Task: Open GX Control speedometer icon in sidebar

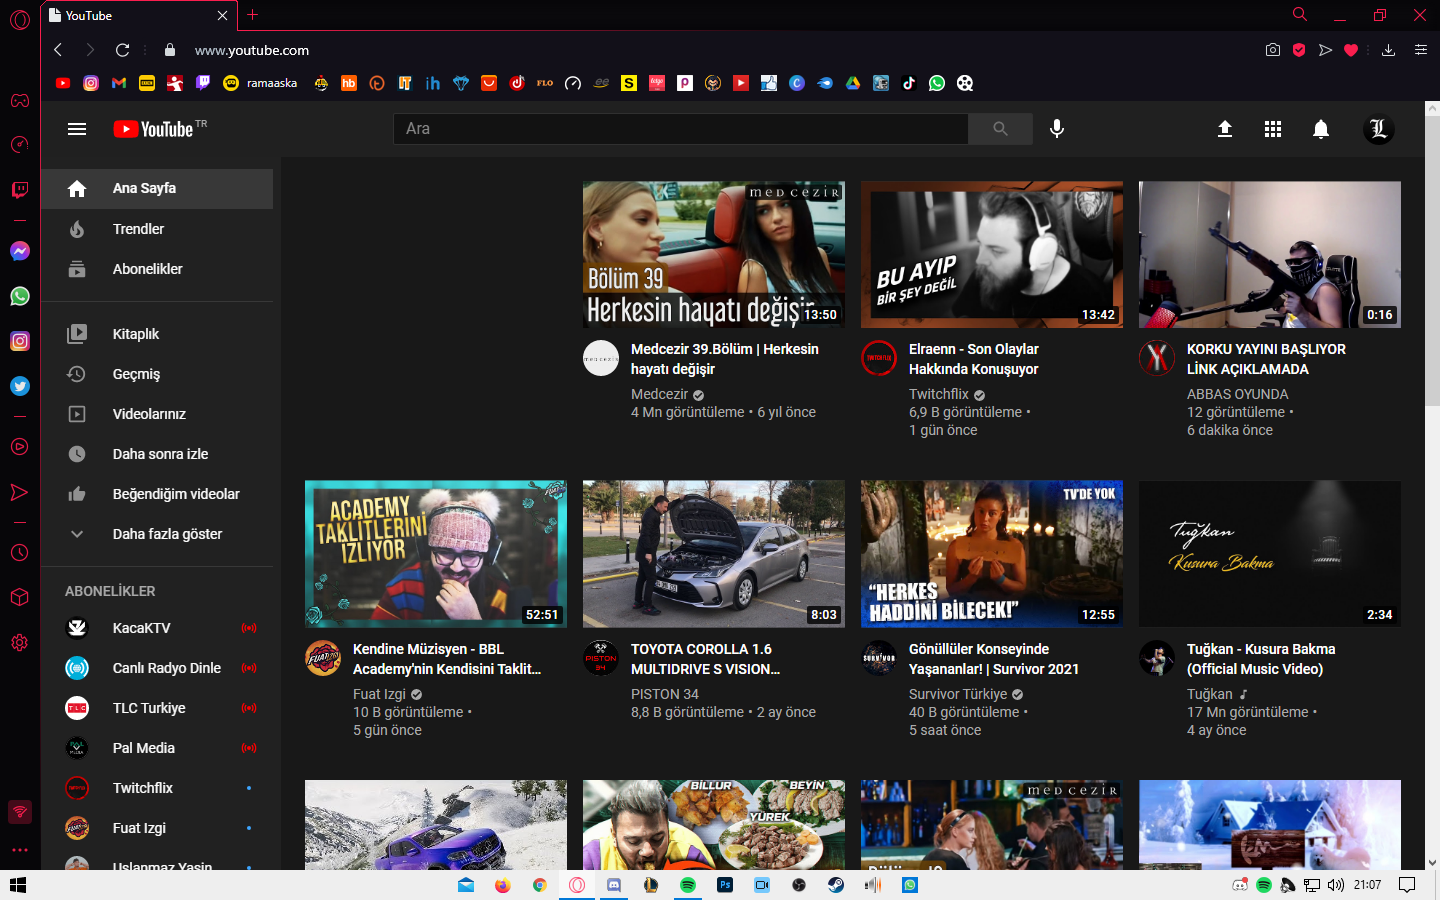Action: (x=20, y=145)
